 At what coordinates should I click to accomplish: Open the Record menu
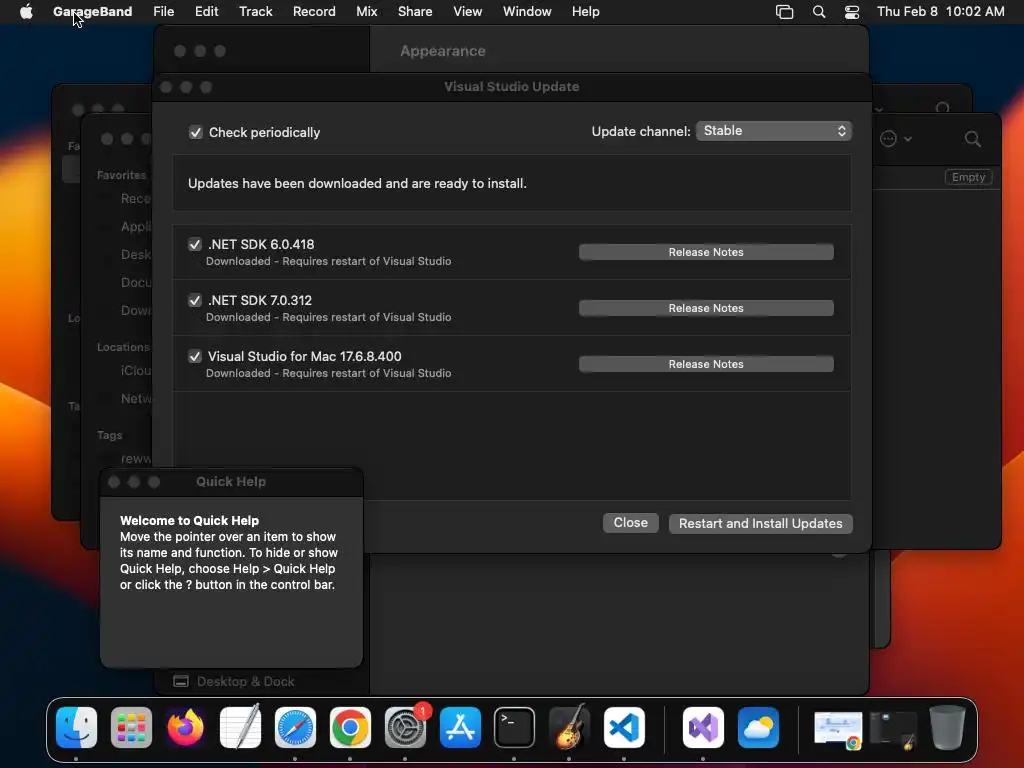pos(314,11)
